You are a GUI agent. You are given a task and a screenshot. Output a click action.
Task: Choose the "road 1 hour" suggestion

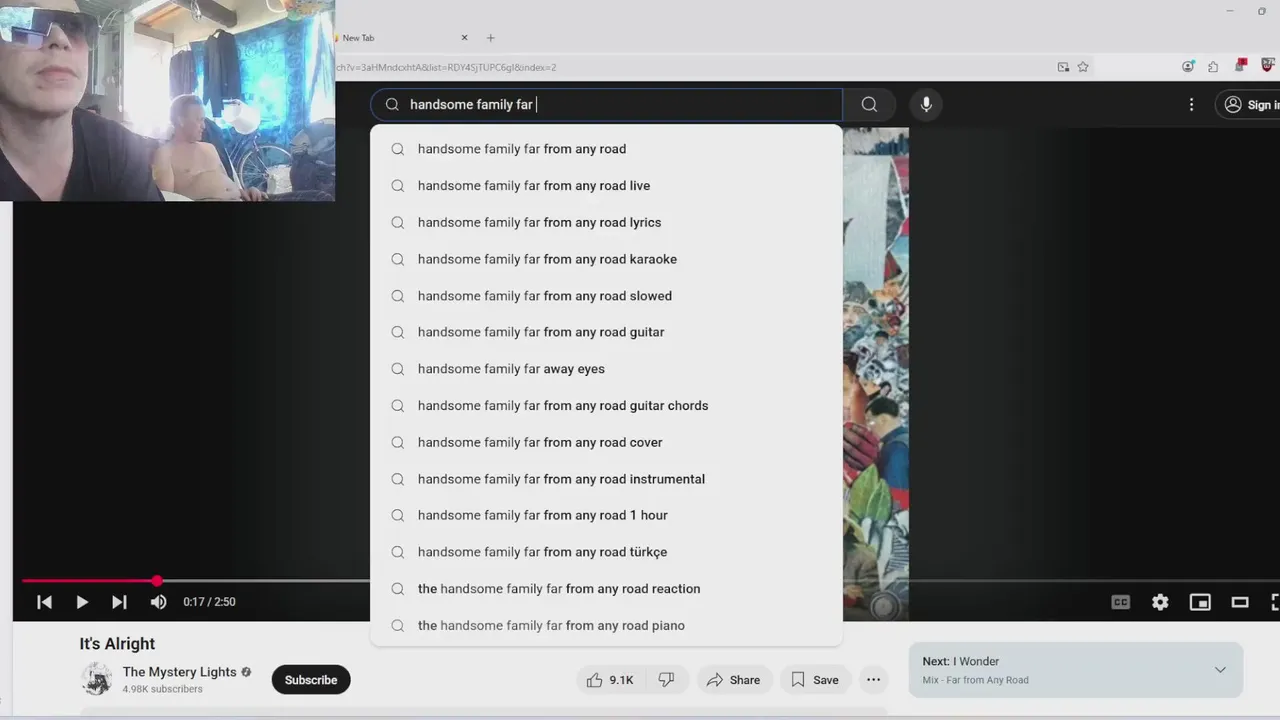[606, 515]
